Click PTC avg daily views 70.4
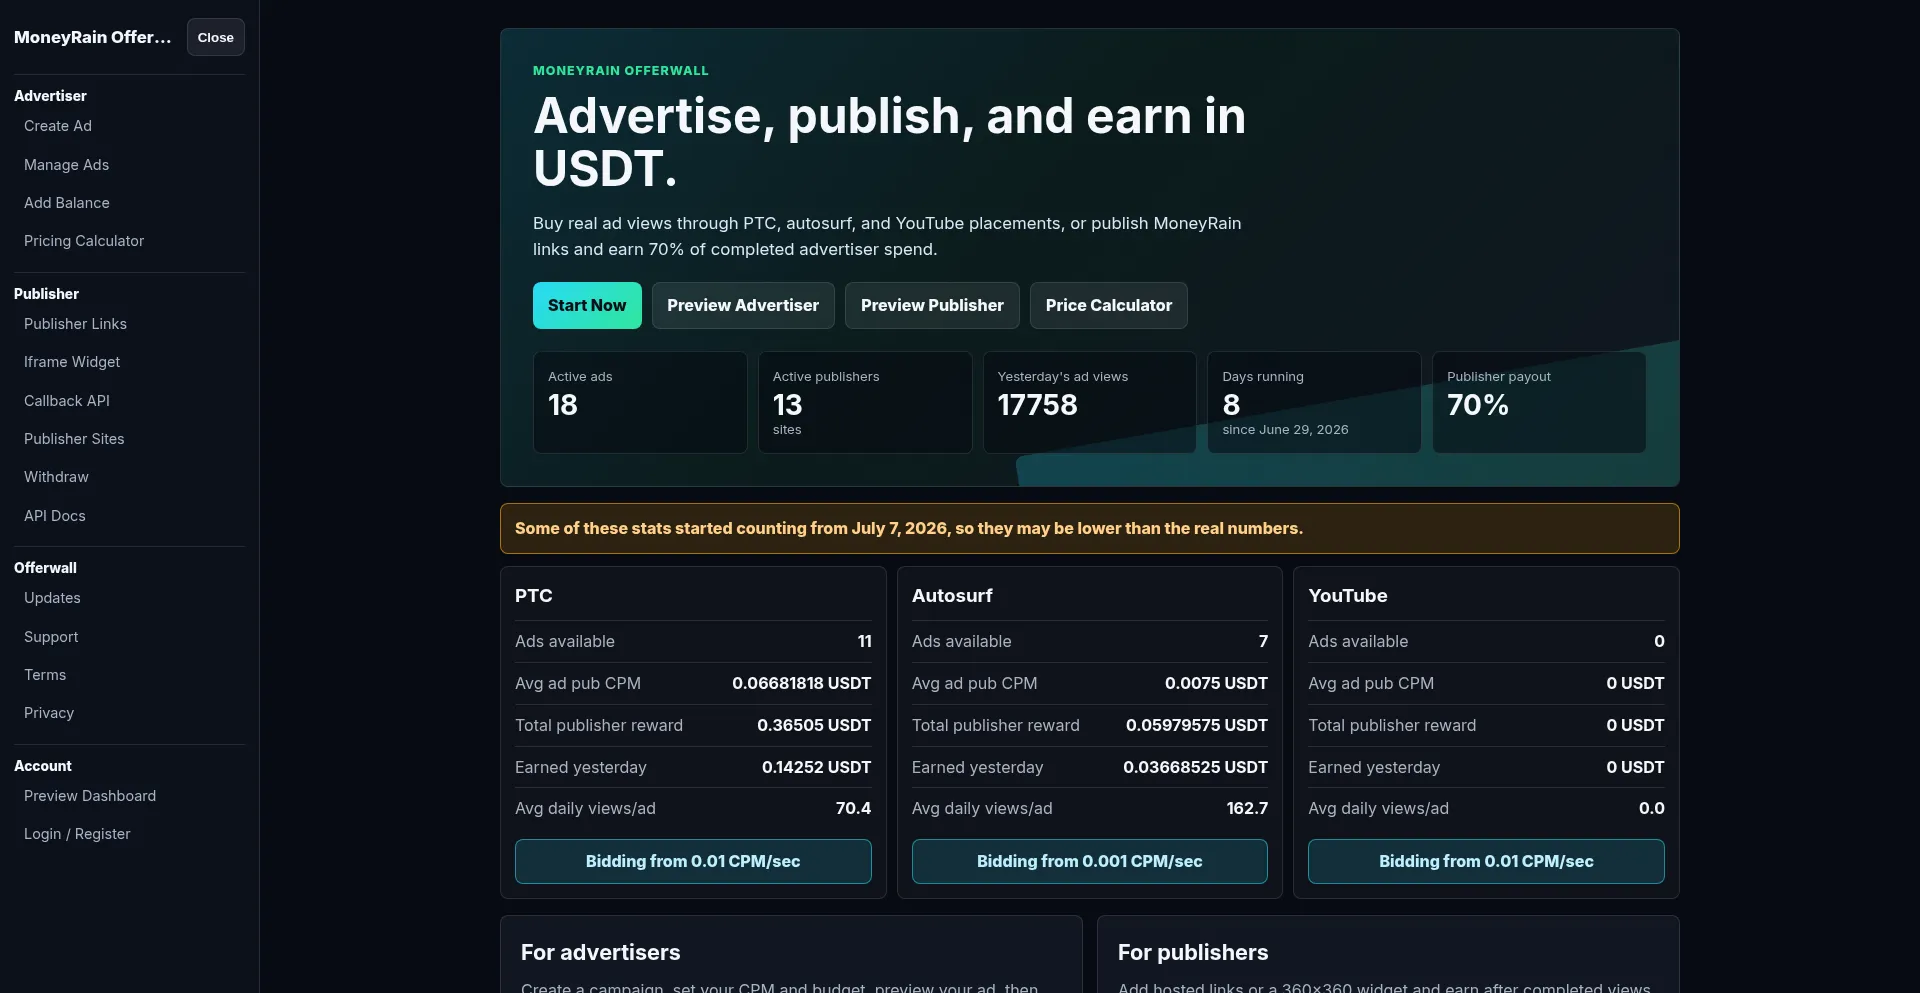 pos(853,808)
